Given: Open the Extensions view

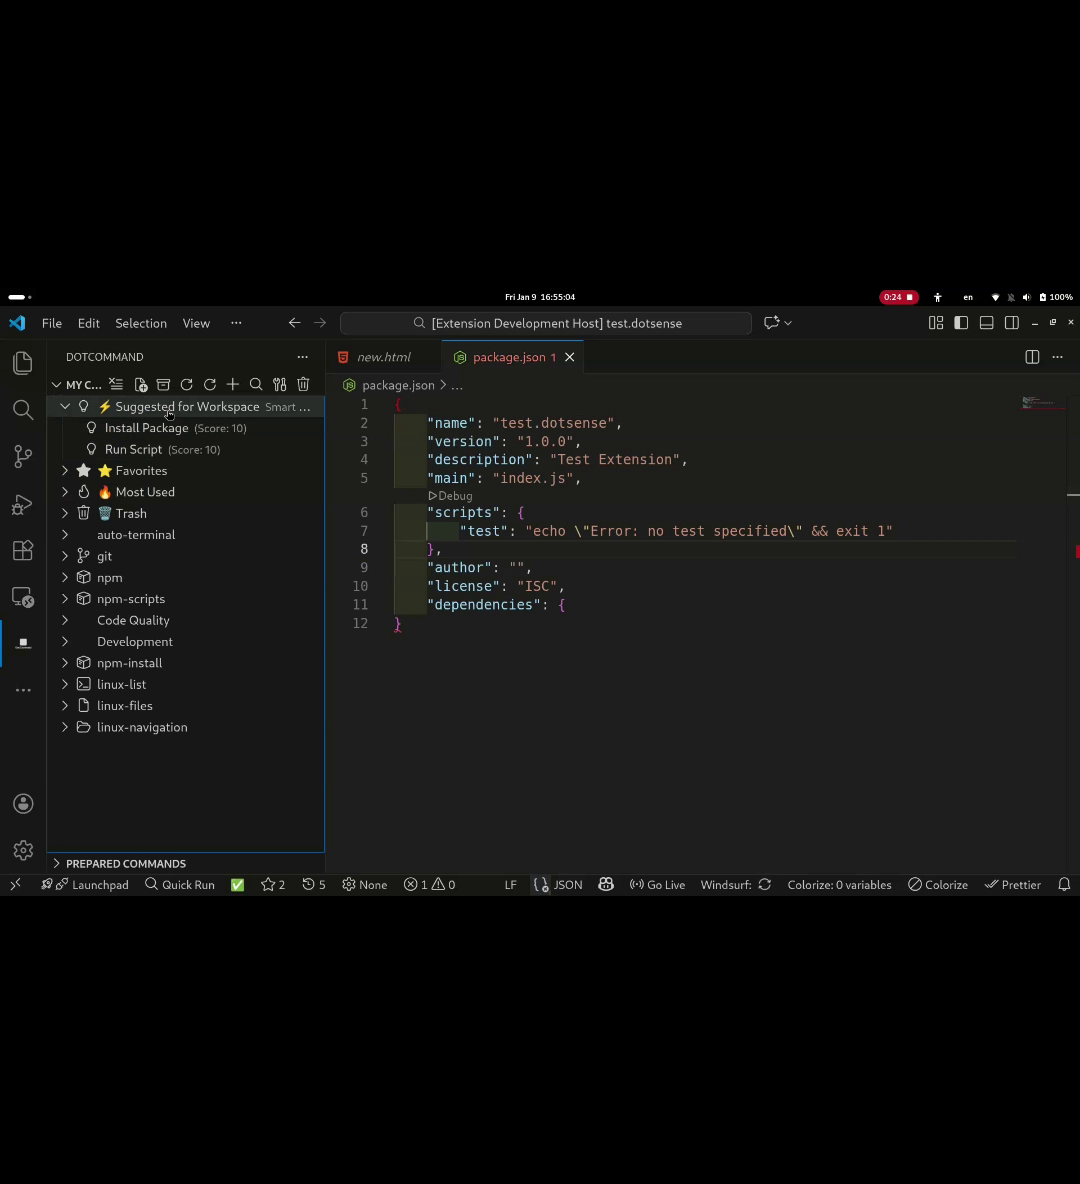Looking at the screenshot, I should 22,551.
